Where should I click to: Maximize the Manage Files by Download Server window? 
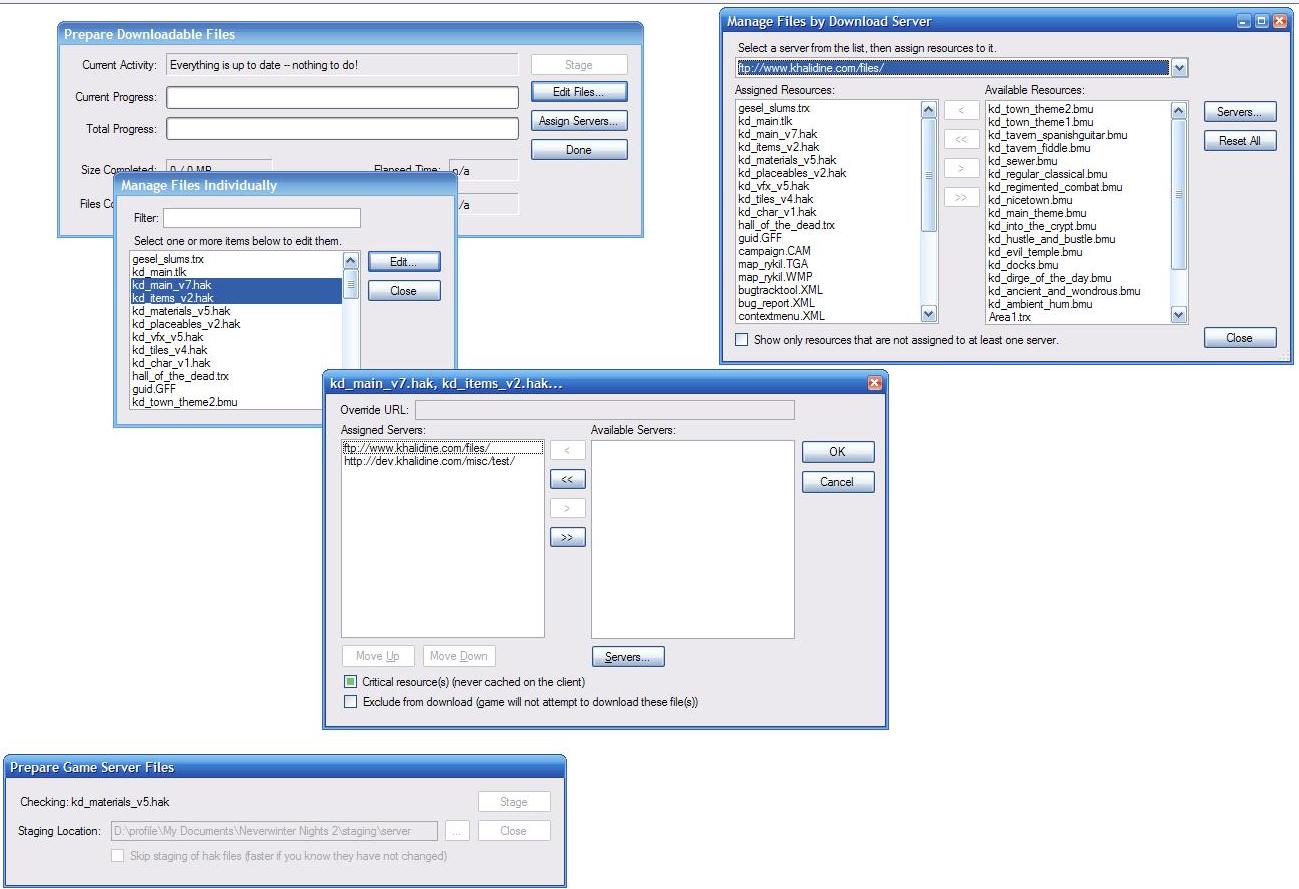1261,21
